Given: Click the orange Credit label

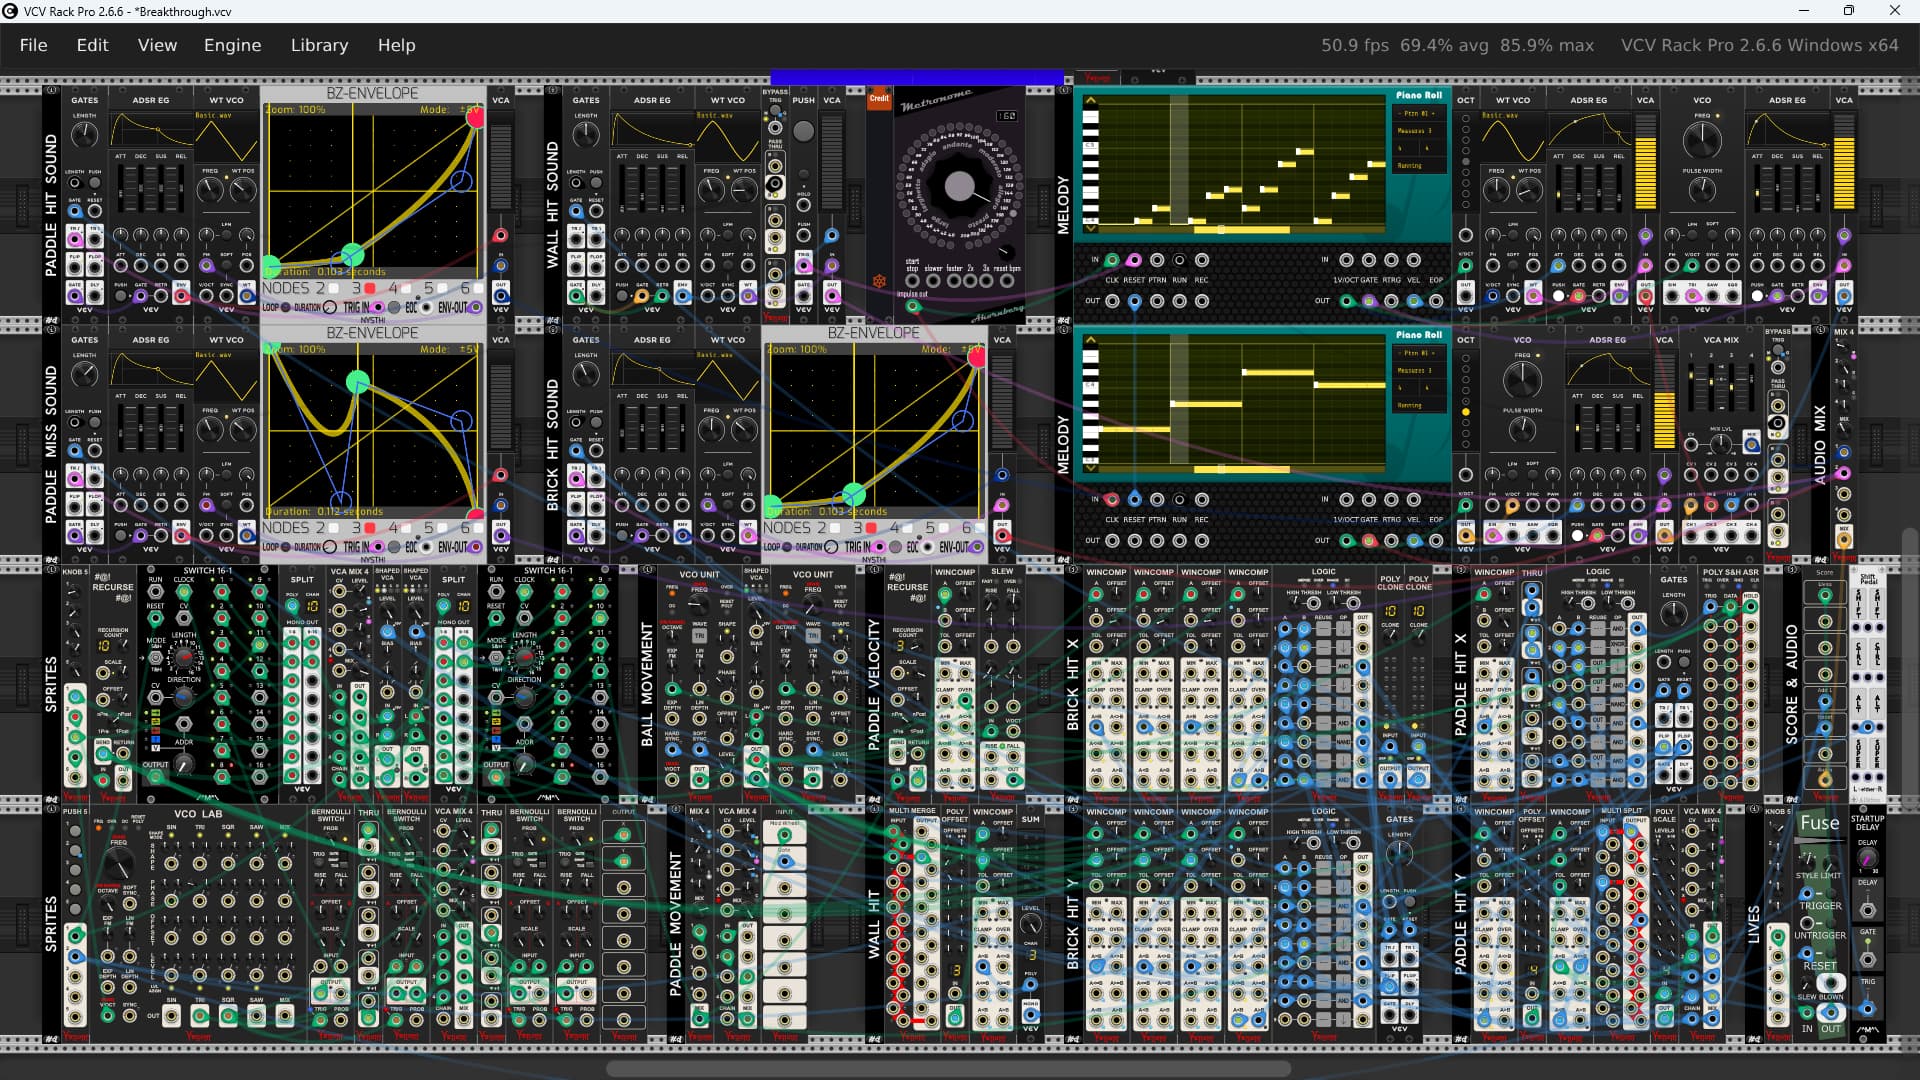Looking at the screenshot, I should (879, 98).
